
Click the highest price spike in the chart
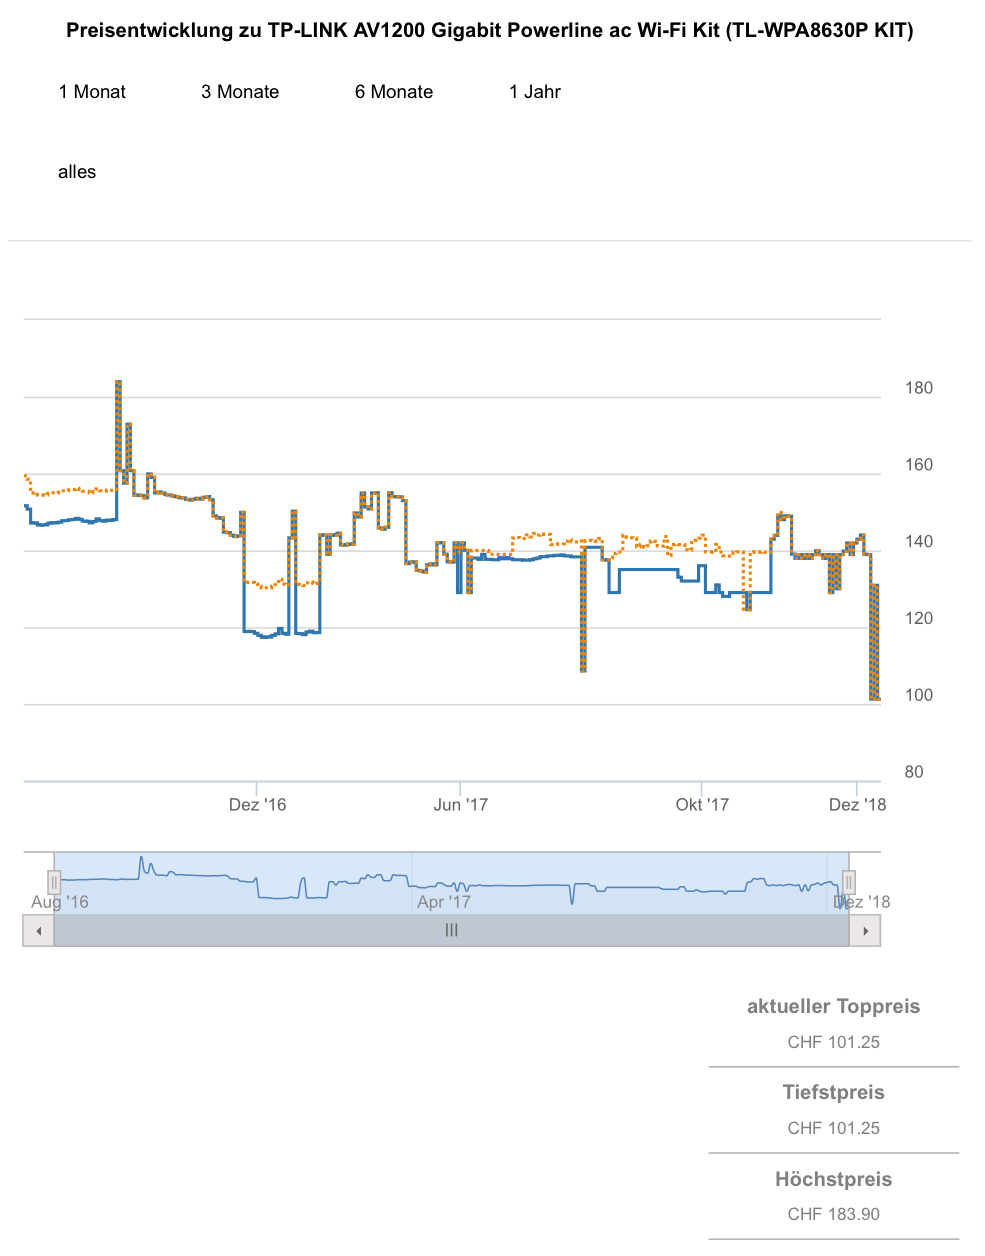pos(118,383)
